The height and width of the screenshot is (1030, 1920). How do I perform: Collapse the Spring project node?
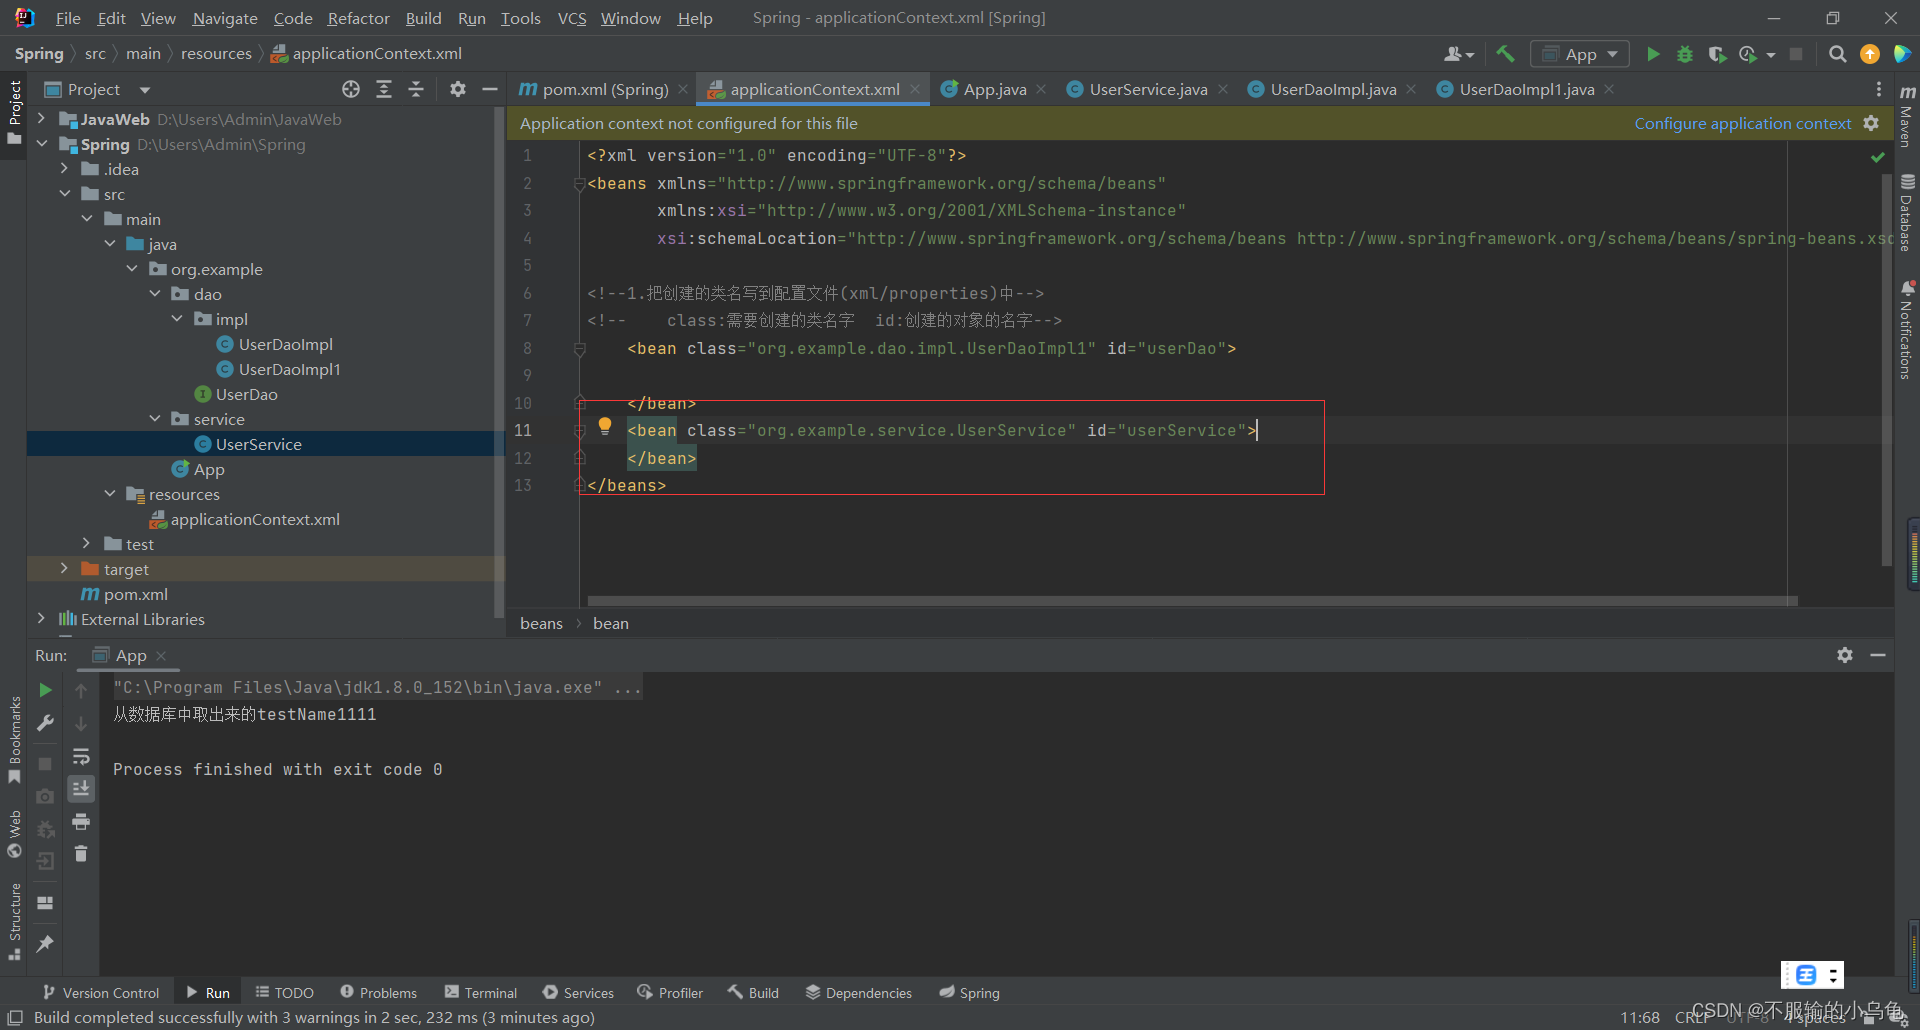coord(41,144)
